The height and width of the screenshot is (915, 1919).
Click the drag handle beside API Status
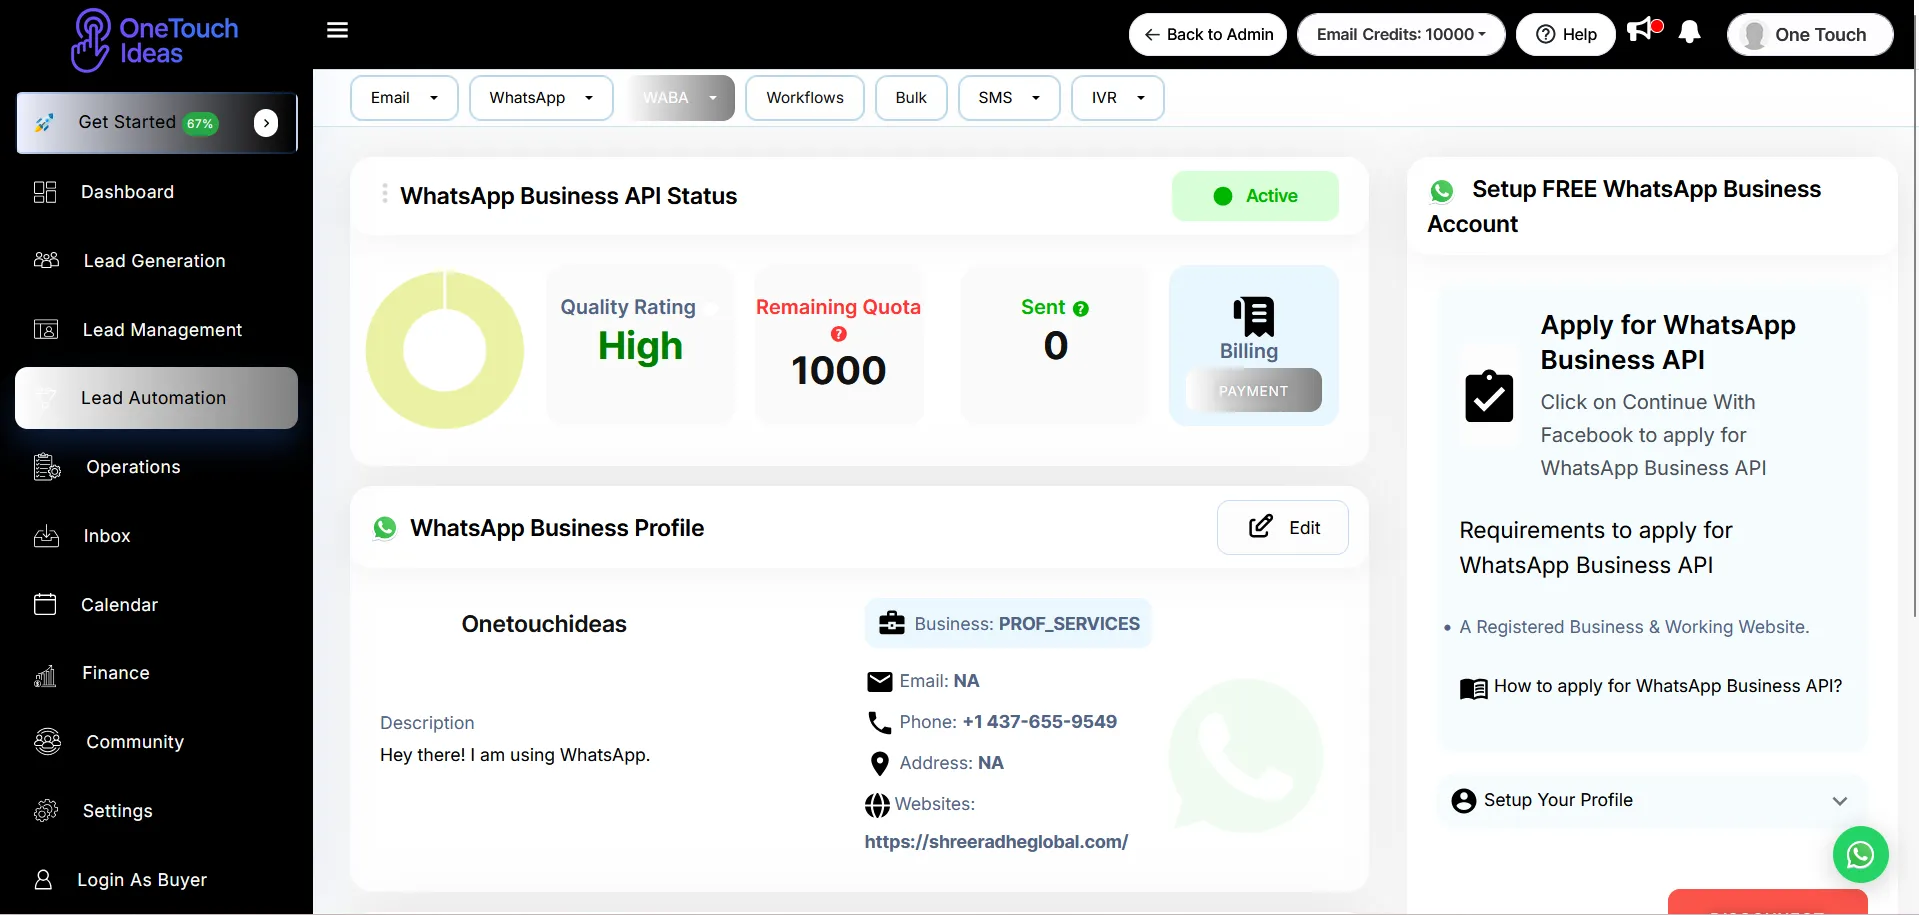384,194
